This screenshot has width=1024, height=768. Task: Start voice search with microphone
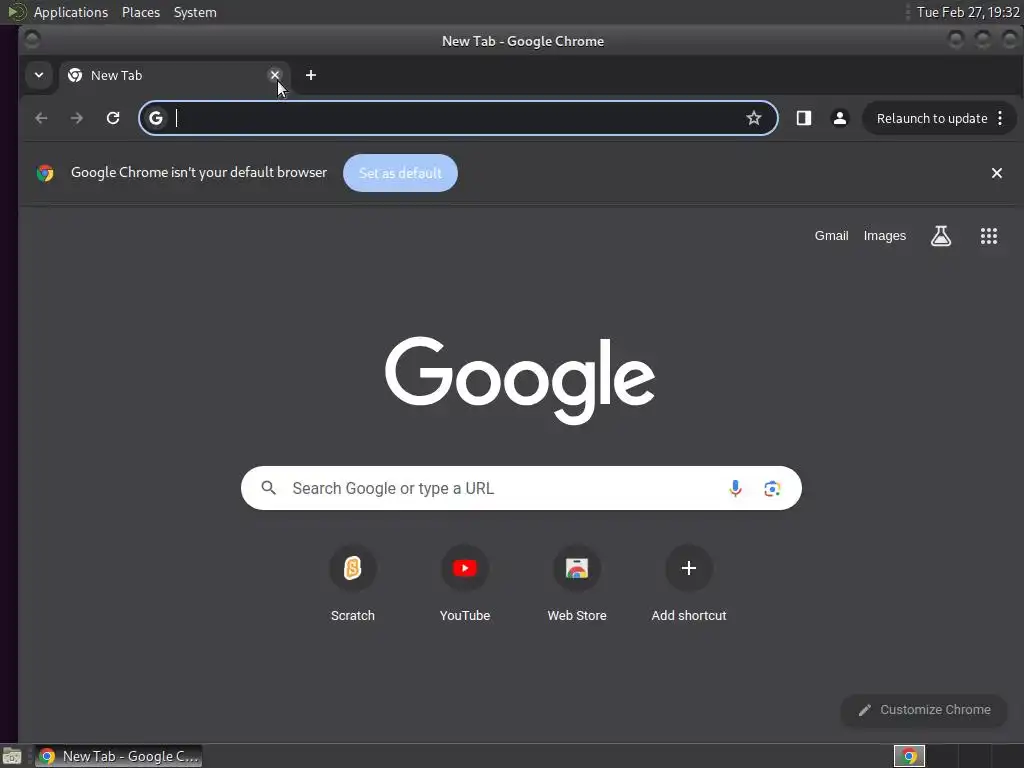click(735, 488)
